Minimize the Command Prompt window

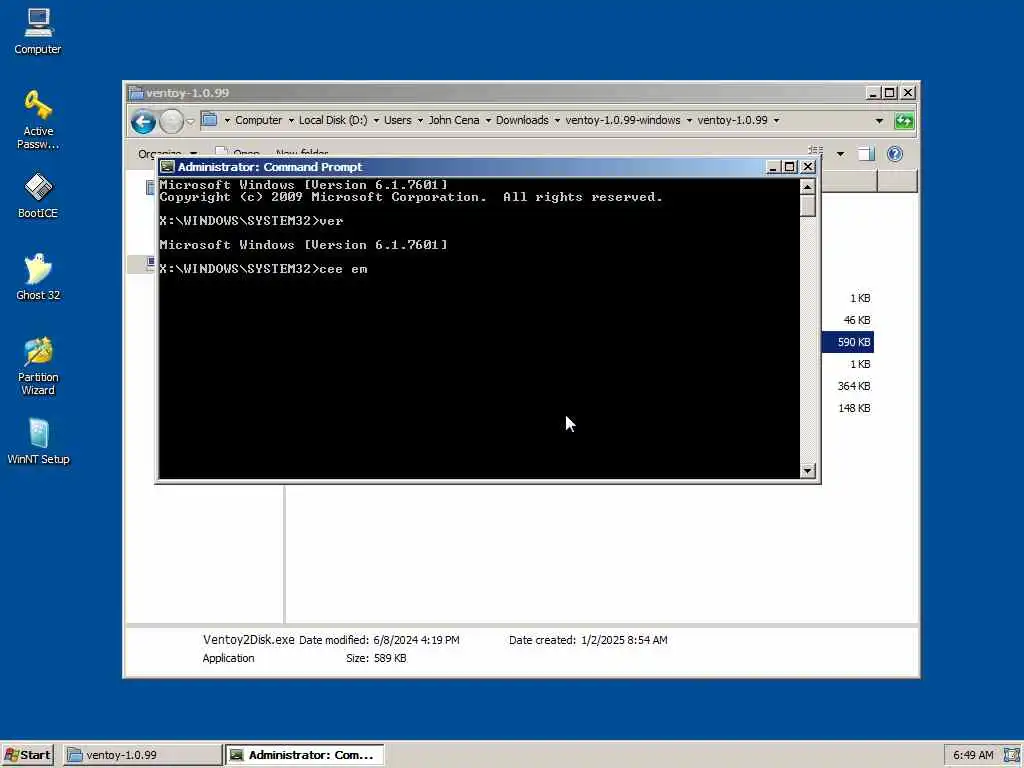click(773, 167)
